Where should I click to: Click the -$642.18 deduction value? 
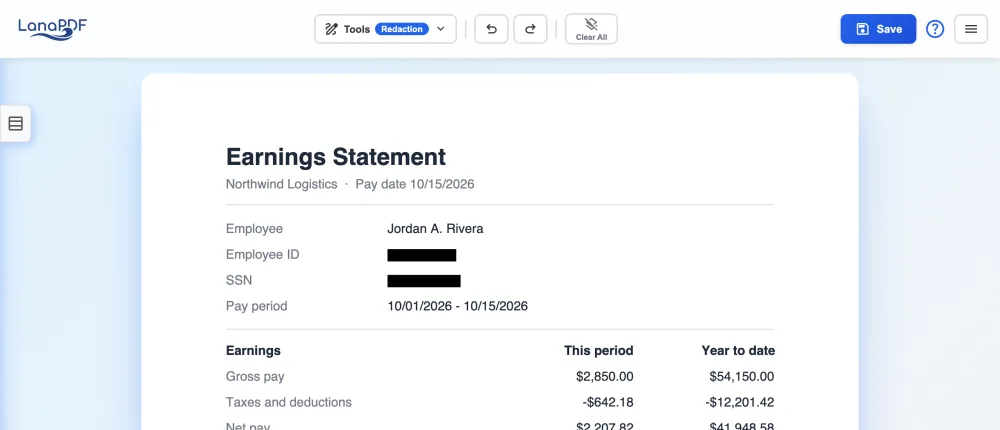[608, 403]
